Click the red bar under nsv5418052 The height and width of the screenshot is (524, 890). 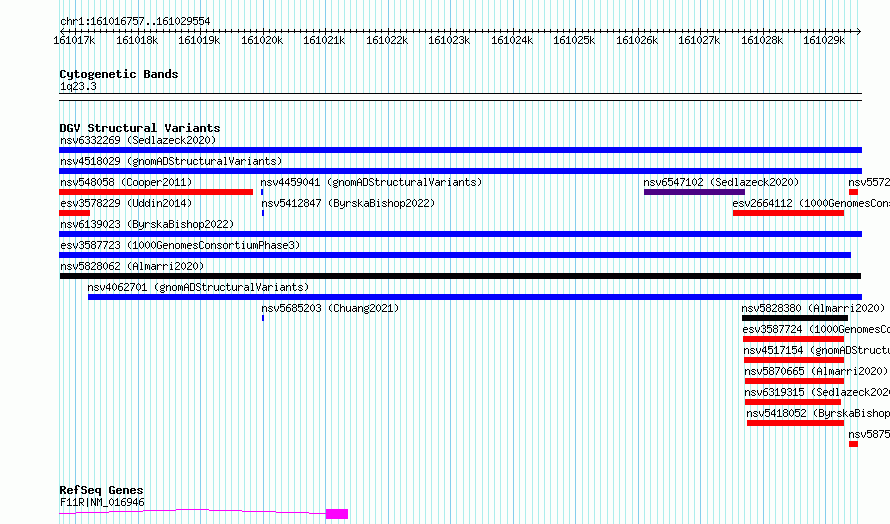point(795,423)
